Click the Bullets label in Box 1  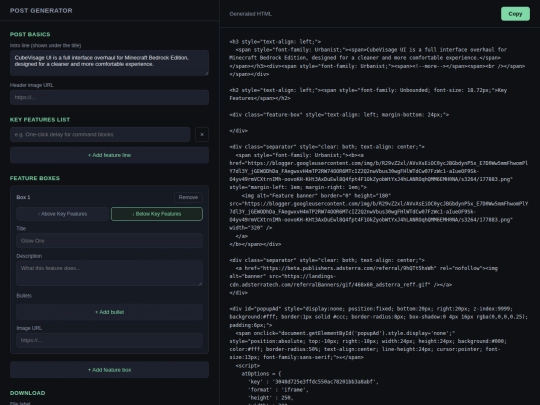pos(24,296)
